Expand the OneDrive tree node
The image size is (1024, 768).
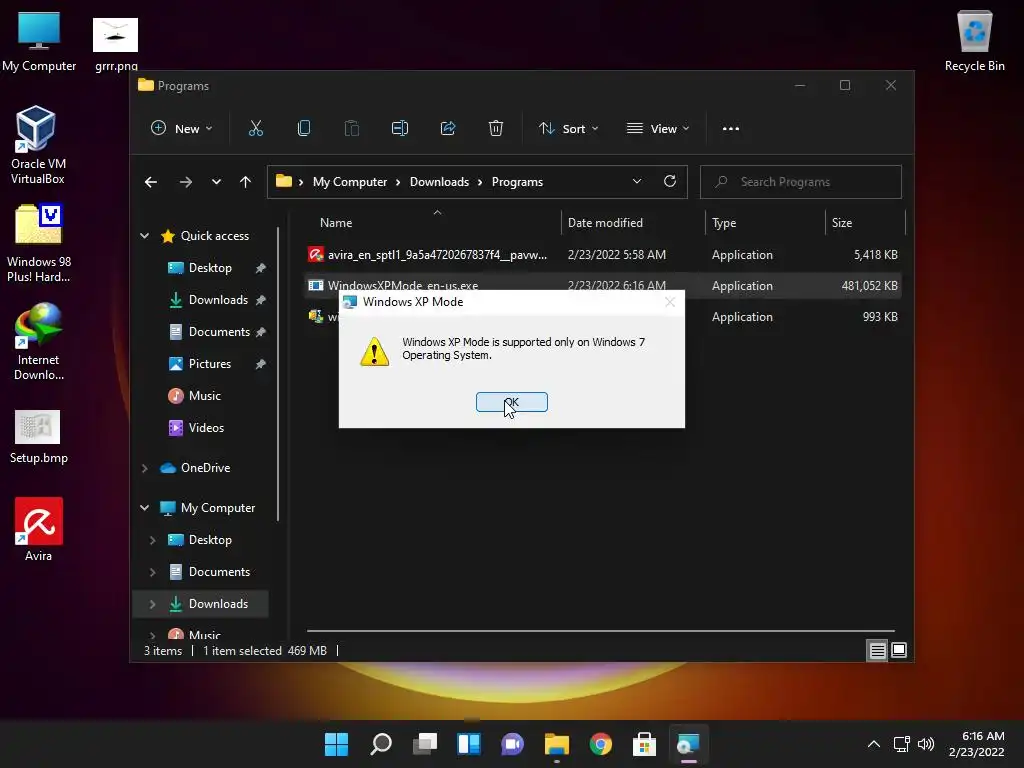click(144, 468)
